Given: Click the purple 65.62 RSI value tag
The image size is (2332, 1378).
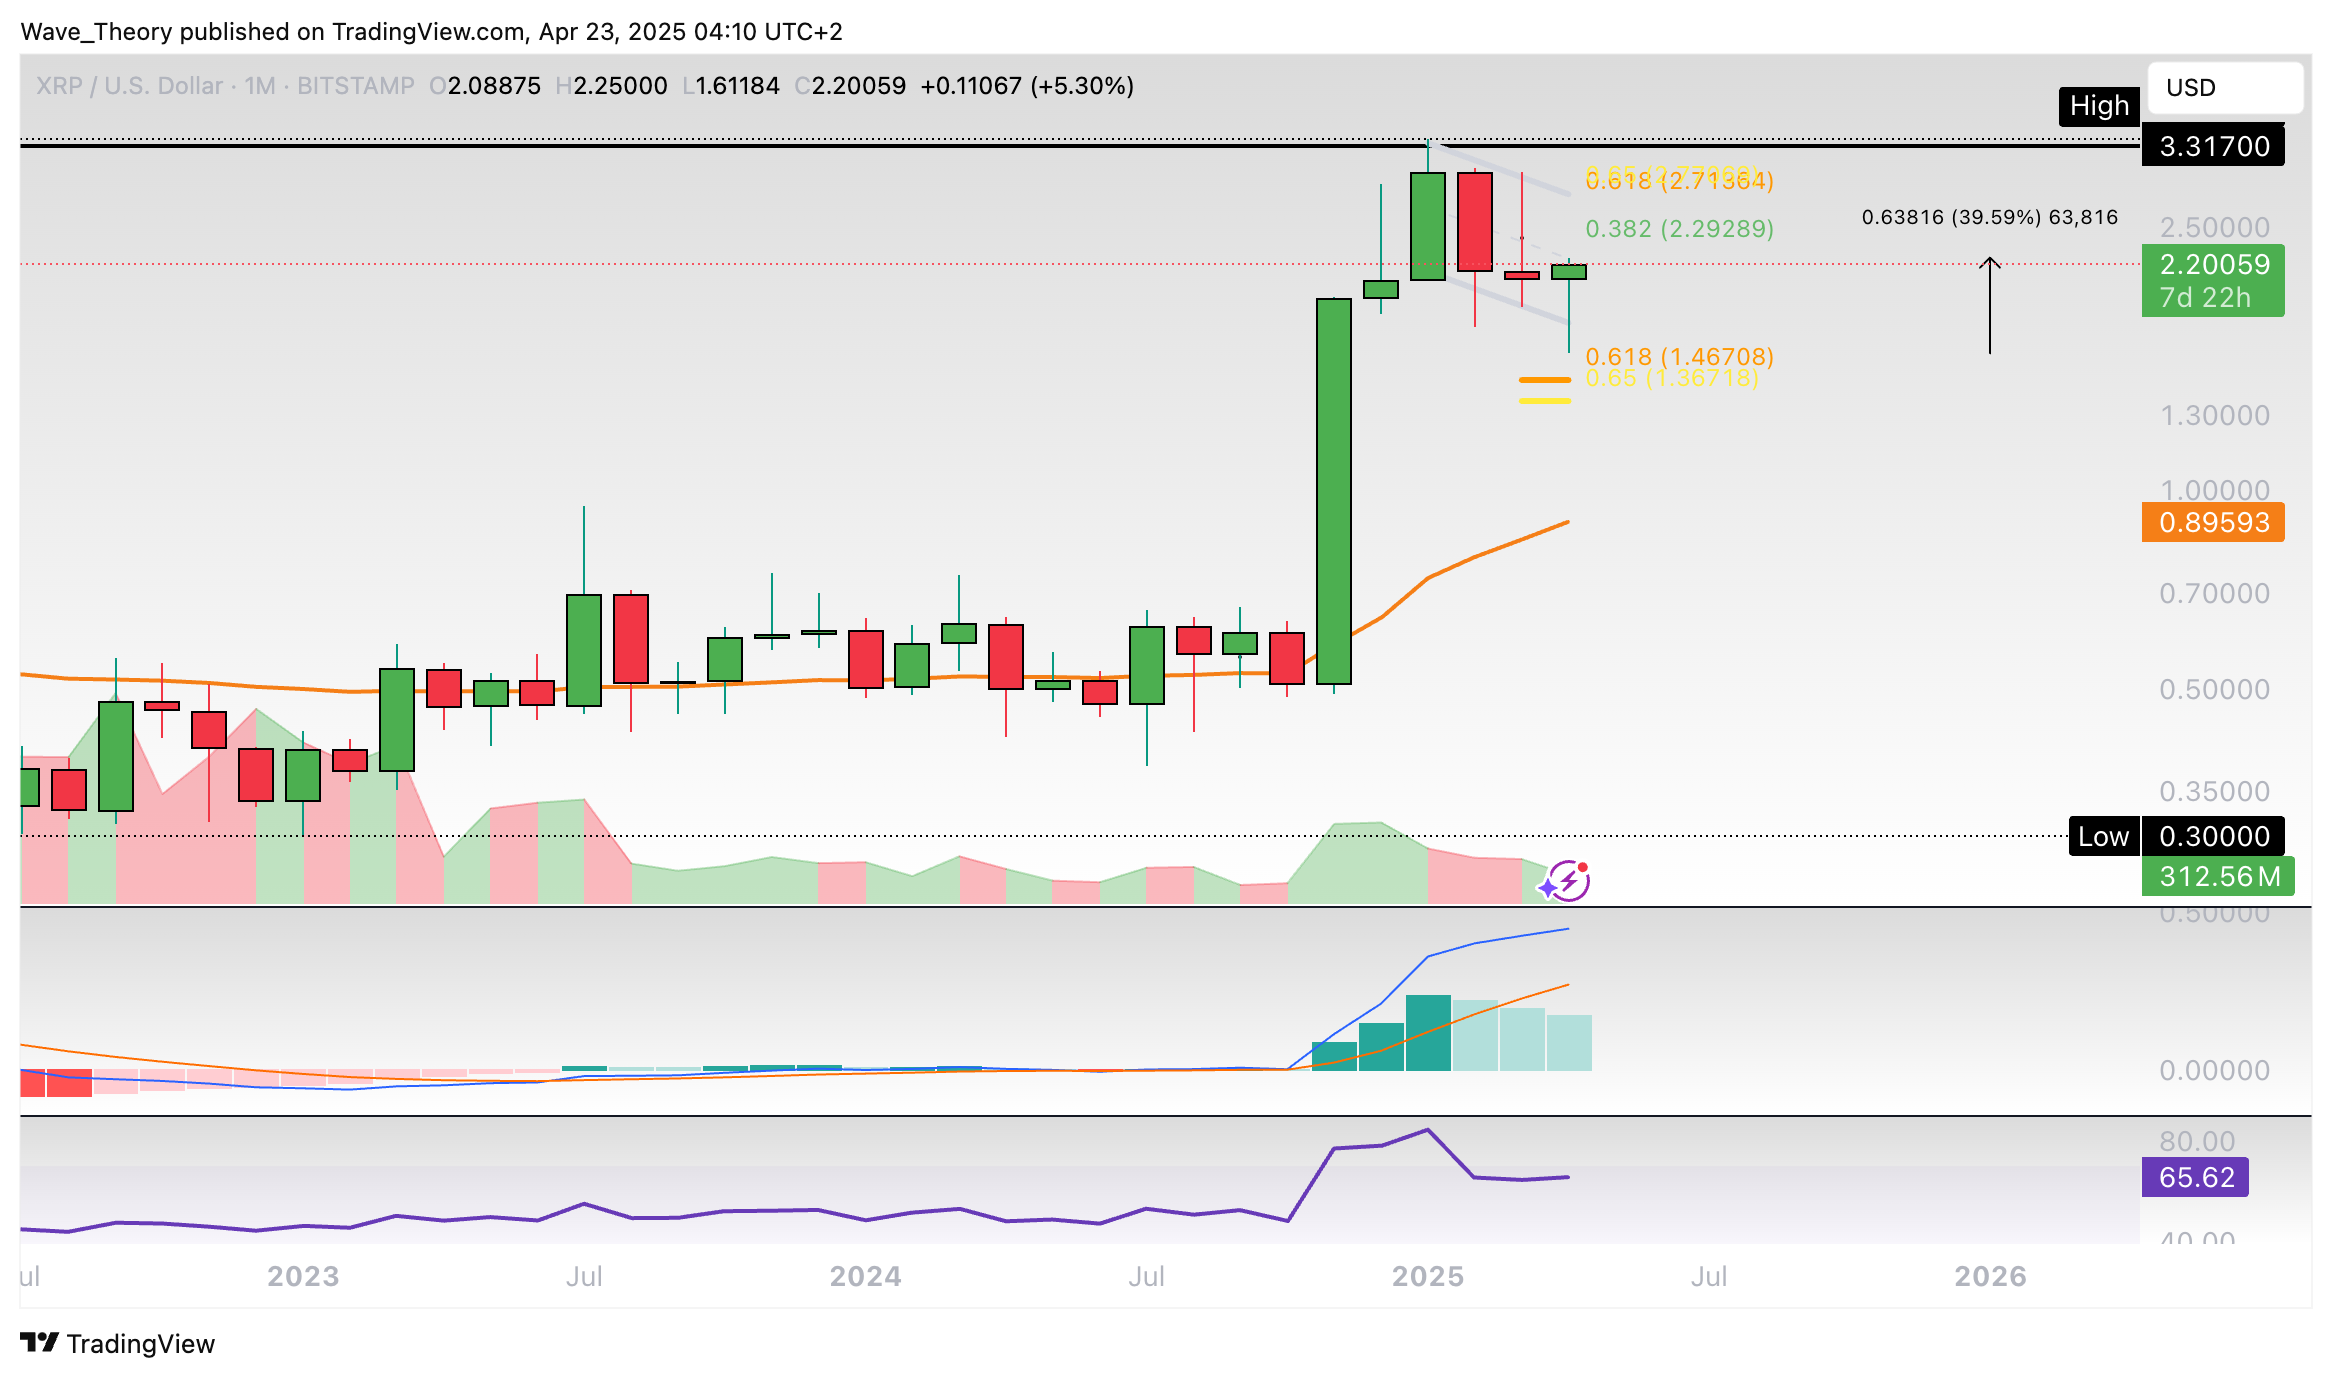Looking at the screenshot, I should point(2194,1177).
